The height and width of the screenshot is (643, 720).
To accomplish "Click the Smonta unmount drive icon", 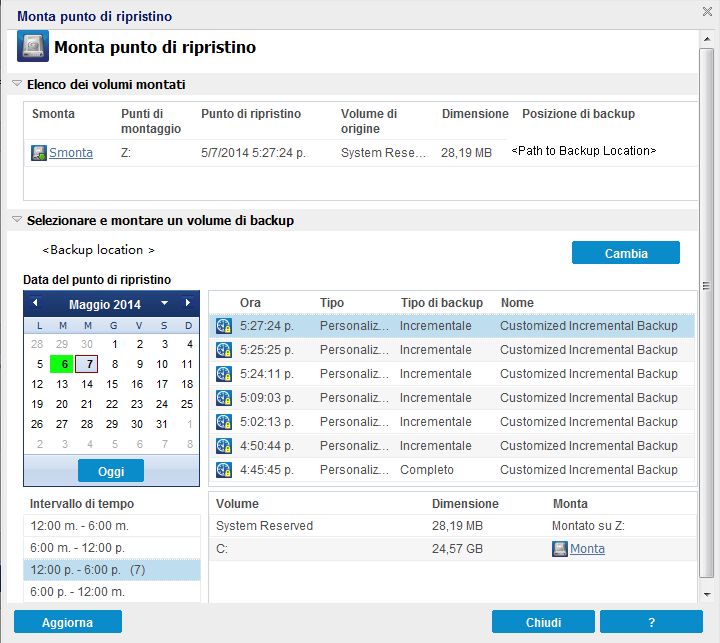I will click(x=39, y=153).
